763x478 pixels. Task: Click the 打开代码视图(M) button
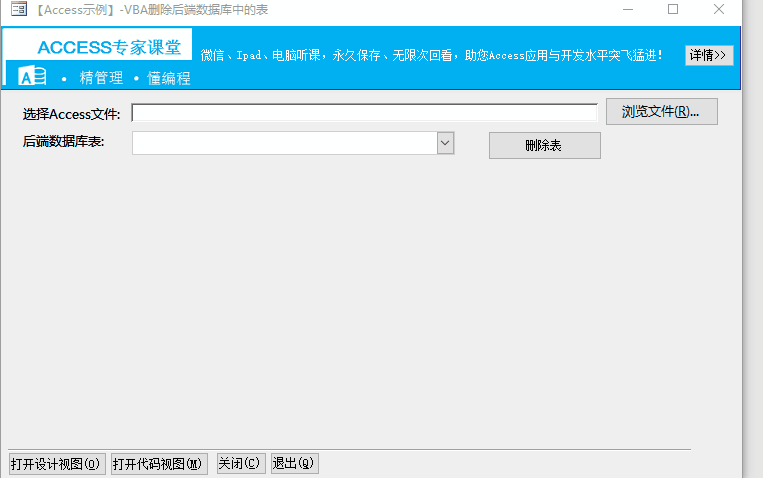159,463
